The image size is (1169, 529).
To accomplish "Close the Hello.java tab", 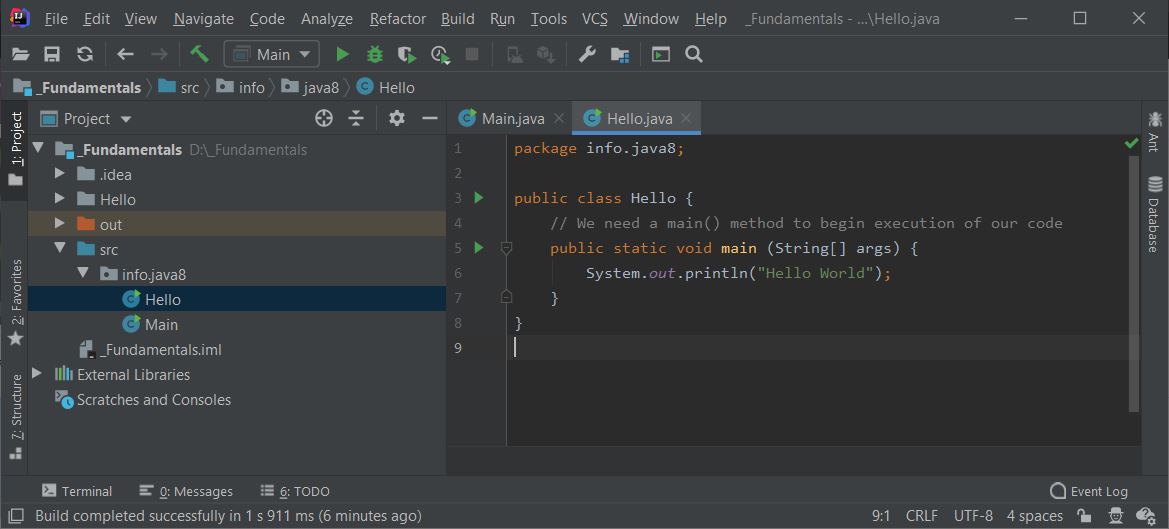I will [x=686, y=118].
